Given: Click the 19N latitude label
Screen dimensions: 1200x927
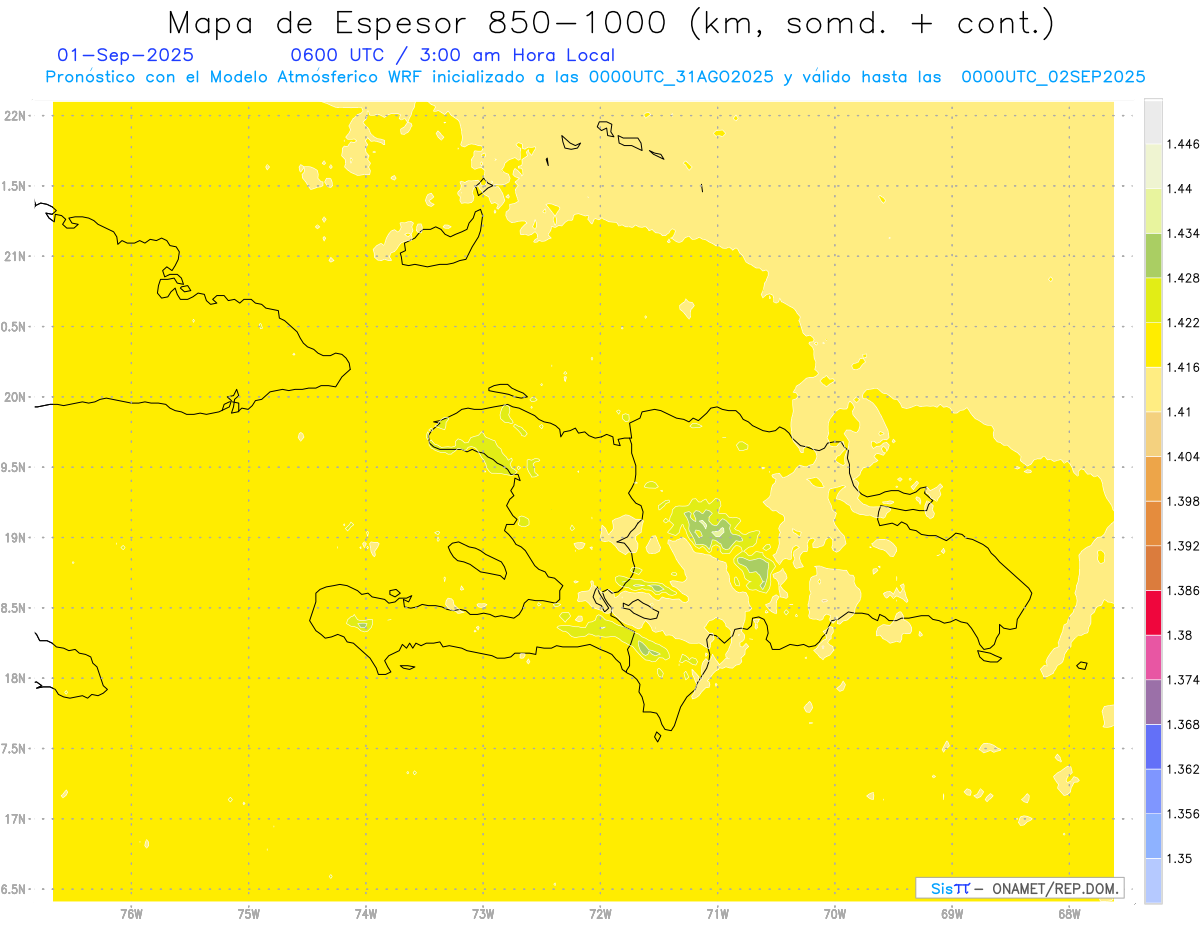Looking at the screenshot, I should [15, 538].
